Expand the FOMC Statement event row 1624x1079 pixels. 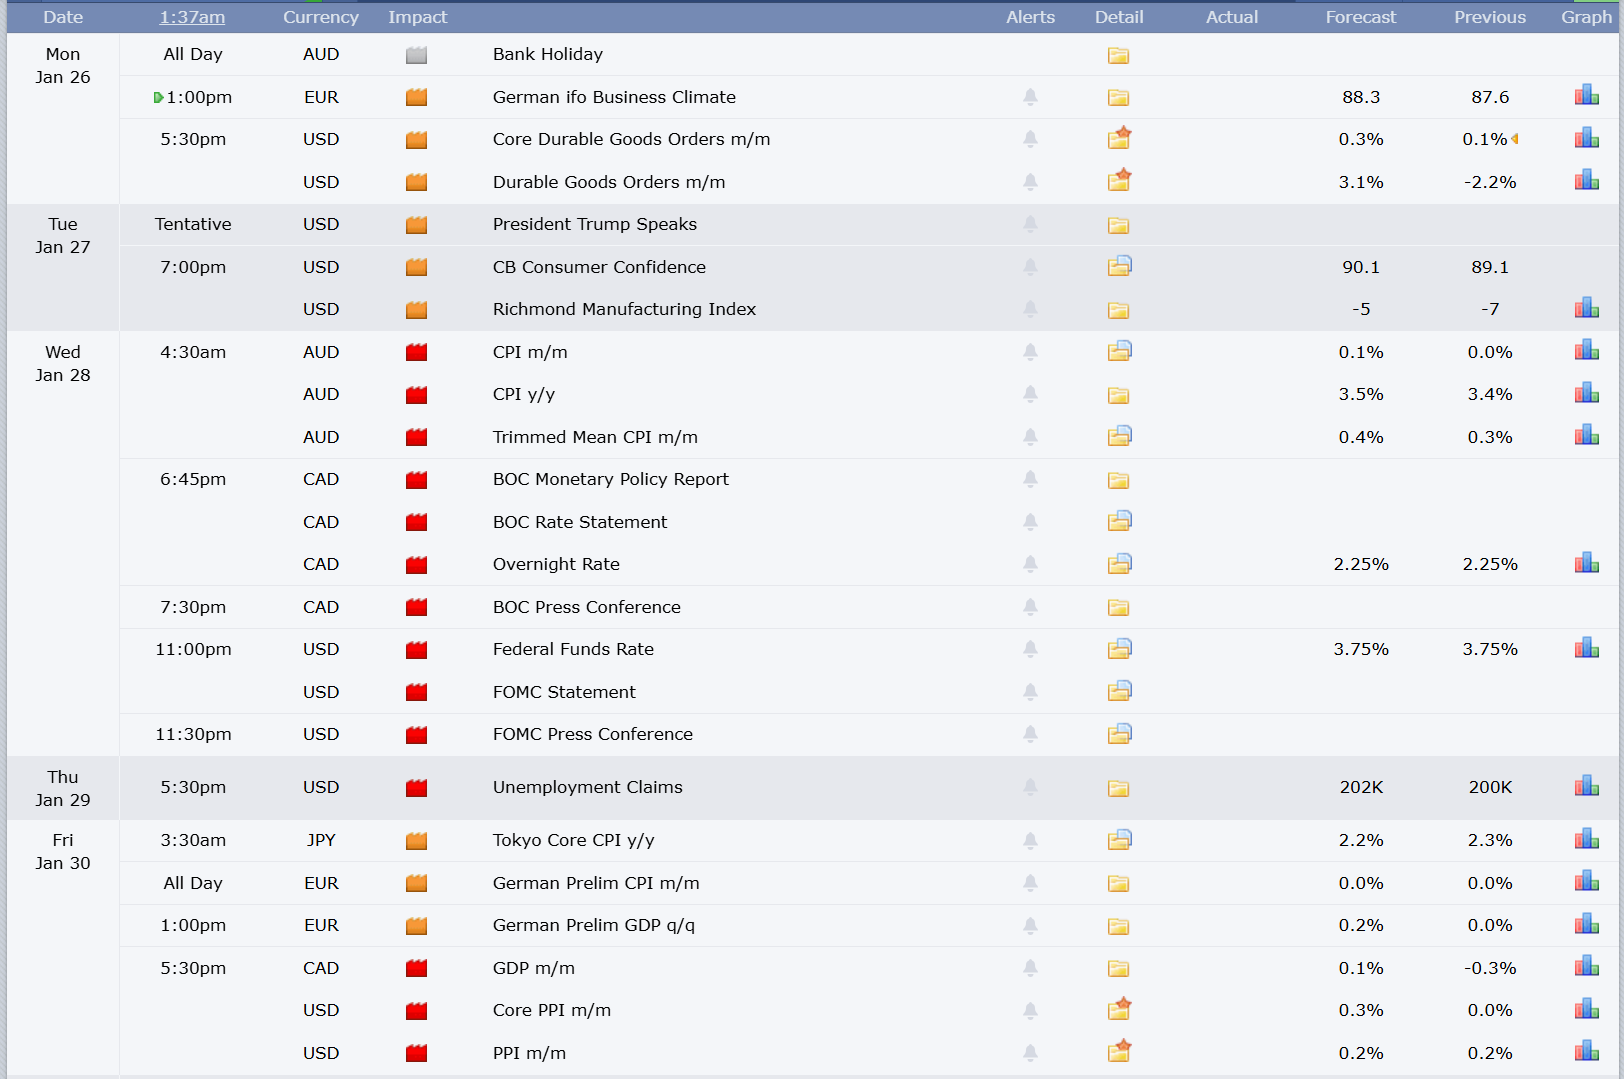pyautogui.click(x=563, y=692)
